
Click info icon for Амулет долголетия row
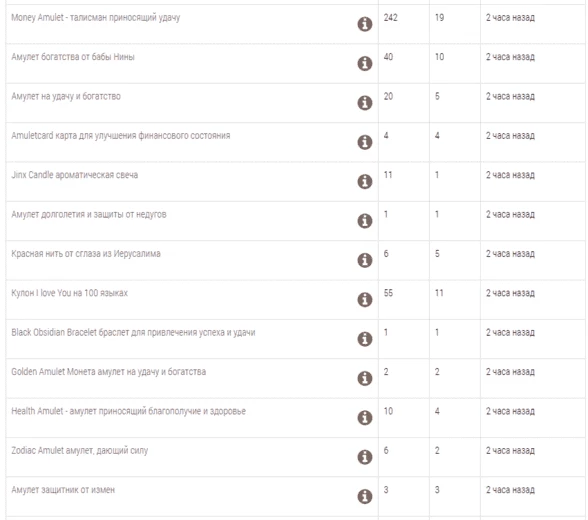pyautogui.click(x=364, y=221)
